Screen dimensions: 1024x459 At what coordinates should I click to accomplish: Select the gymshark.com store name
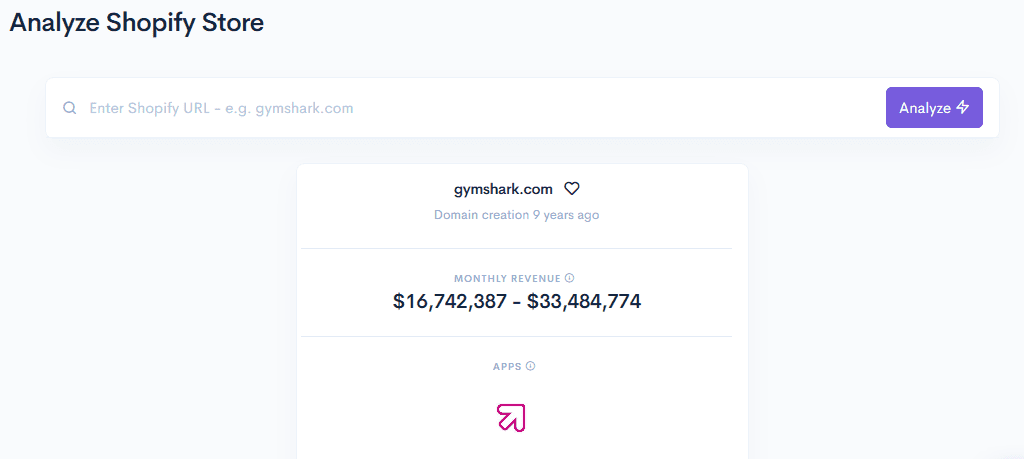click(503, 189)
